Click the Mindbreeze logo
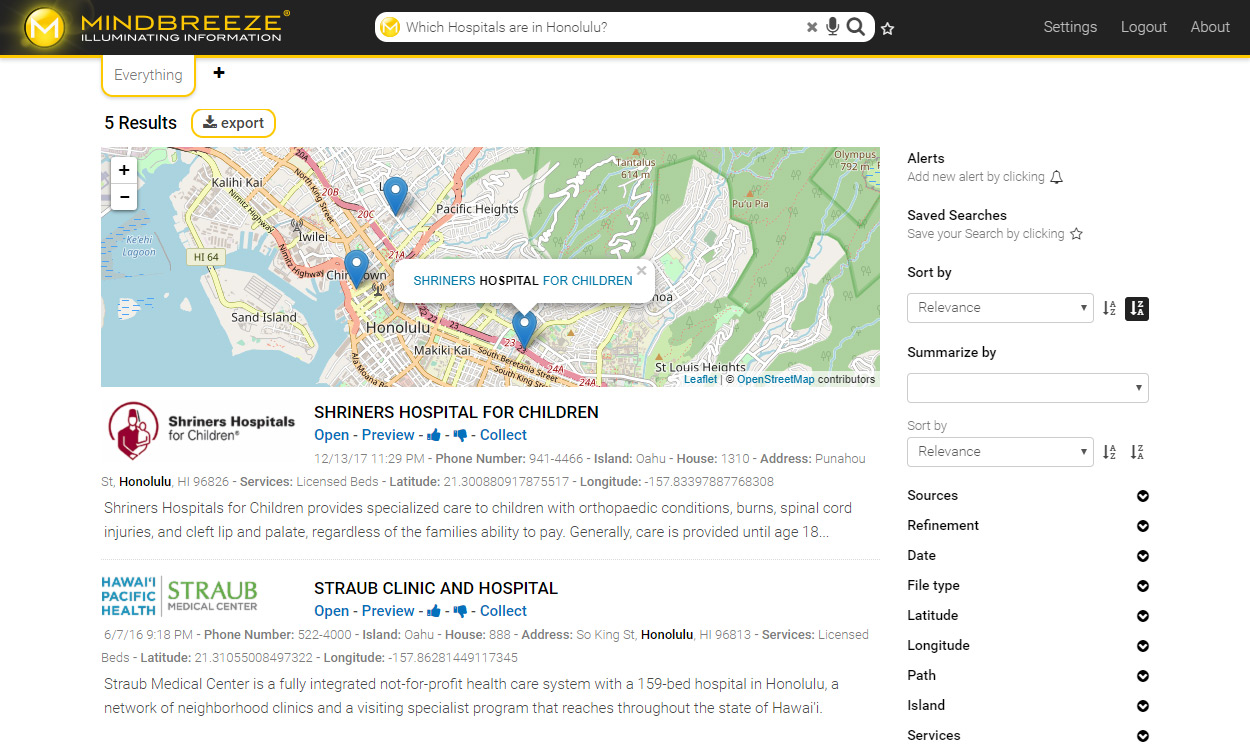Image resolution: width=1250 pixels, height=753 pixels. (x=156, y=27)
